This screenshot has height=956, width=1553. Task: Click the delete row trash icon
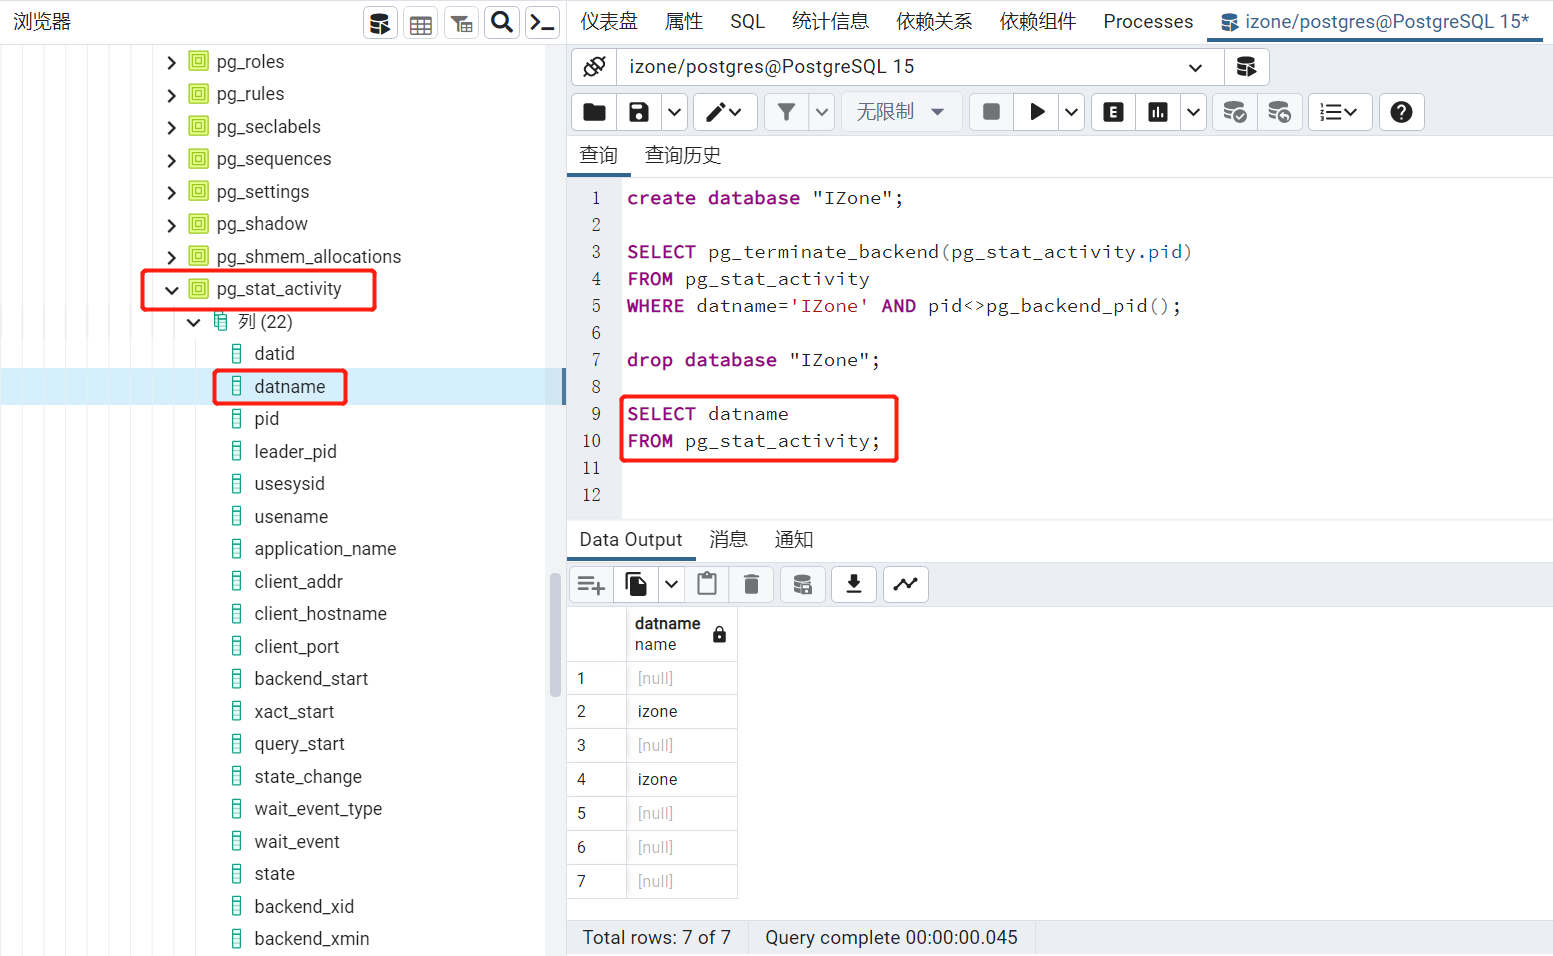[x=752, y=584]
